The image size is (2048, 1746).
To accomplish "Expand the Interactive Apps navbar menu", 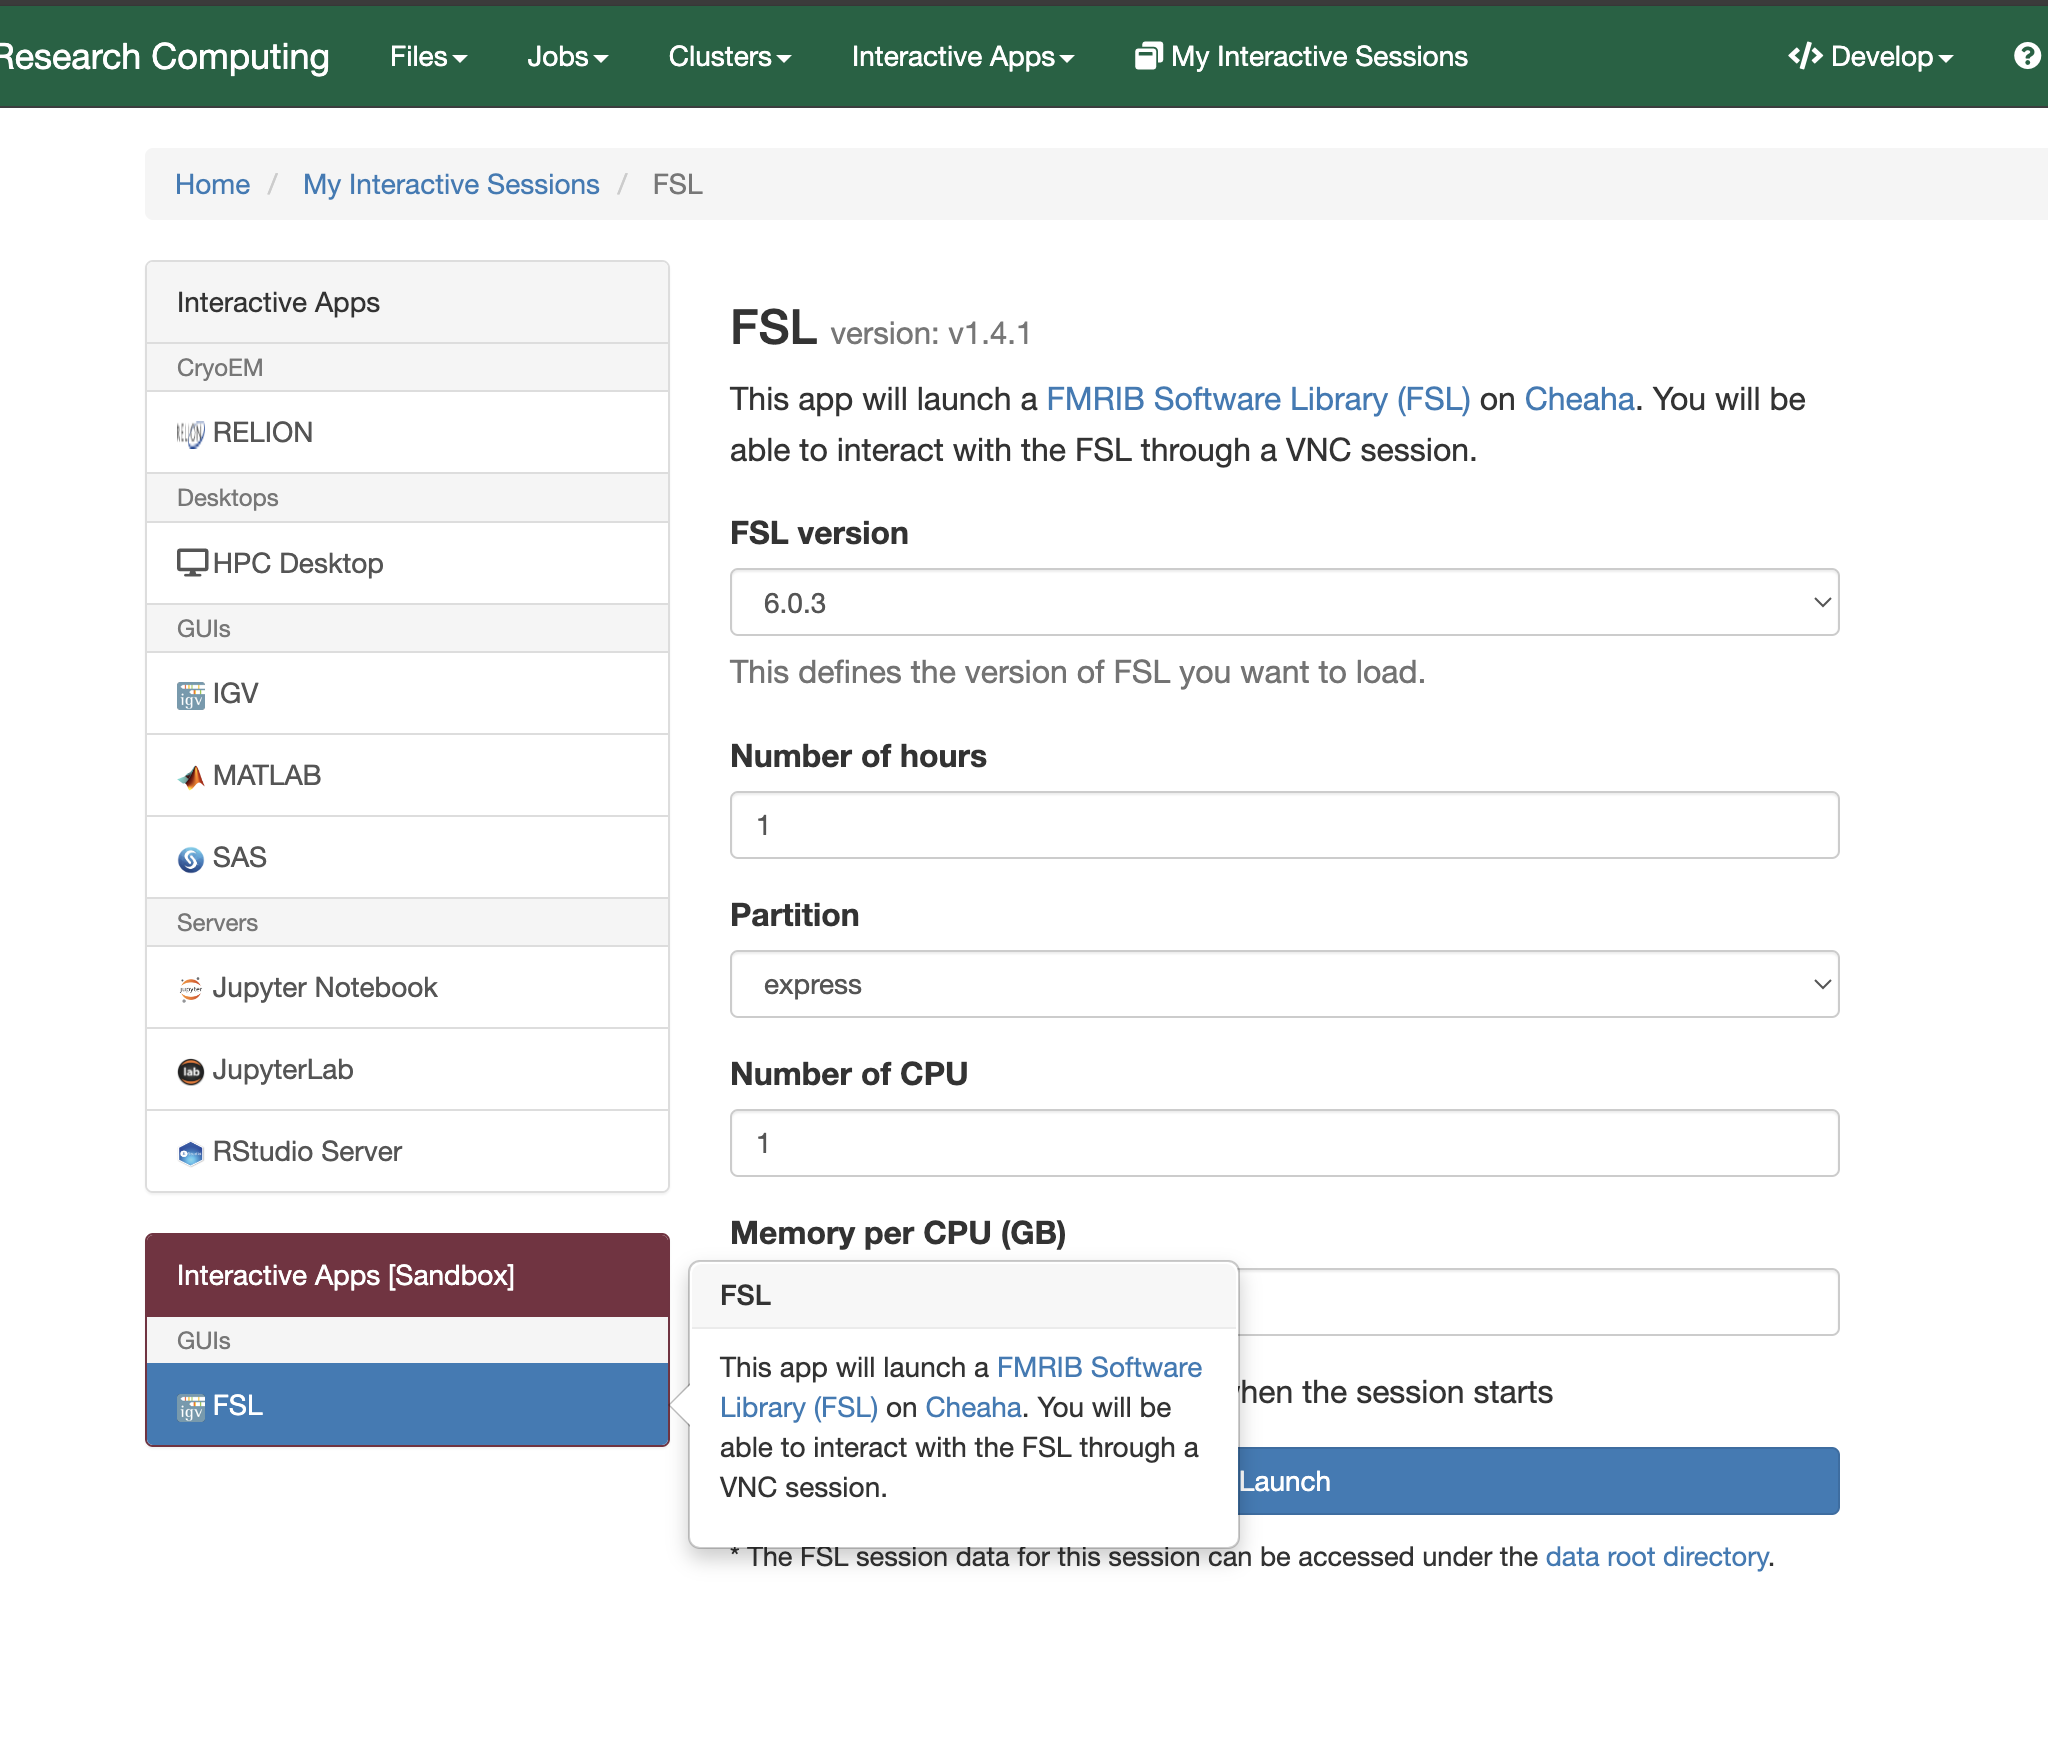I will [x=962, y=56].
